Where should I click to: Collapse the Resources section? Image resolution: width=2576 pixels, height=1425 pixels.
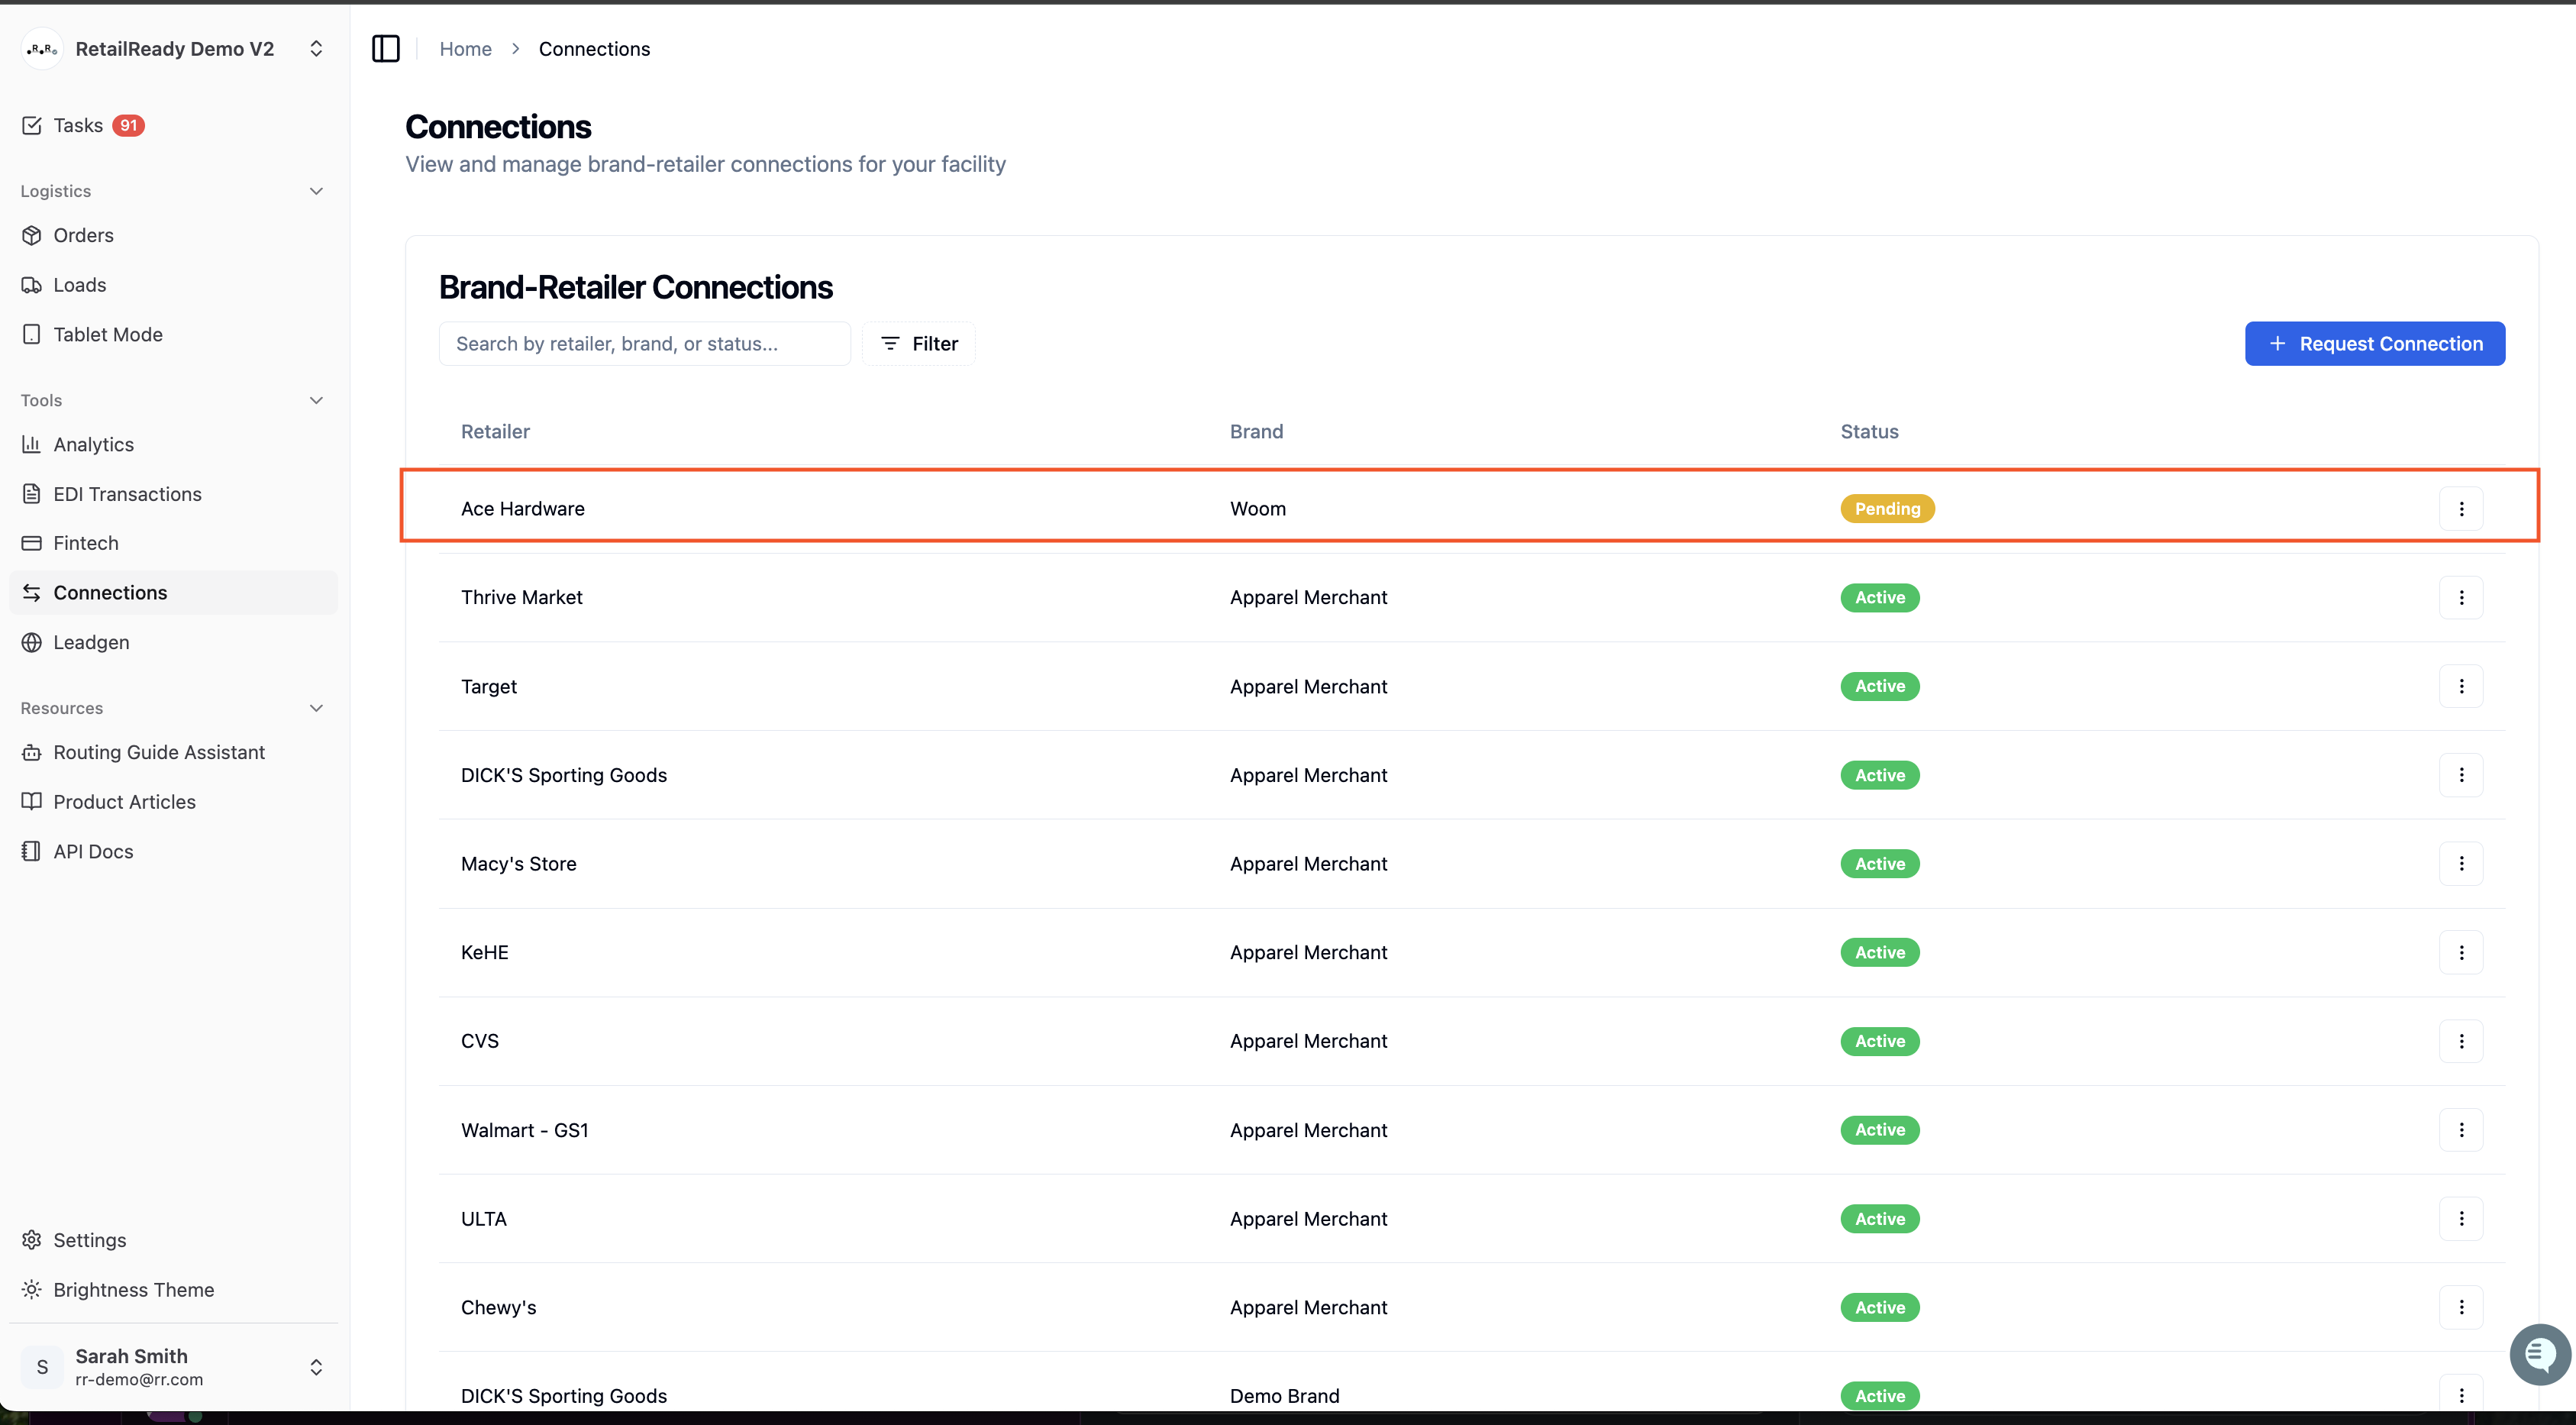pyautogui.click(x=316, y=708)
